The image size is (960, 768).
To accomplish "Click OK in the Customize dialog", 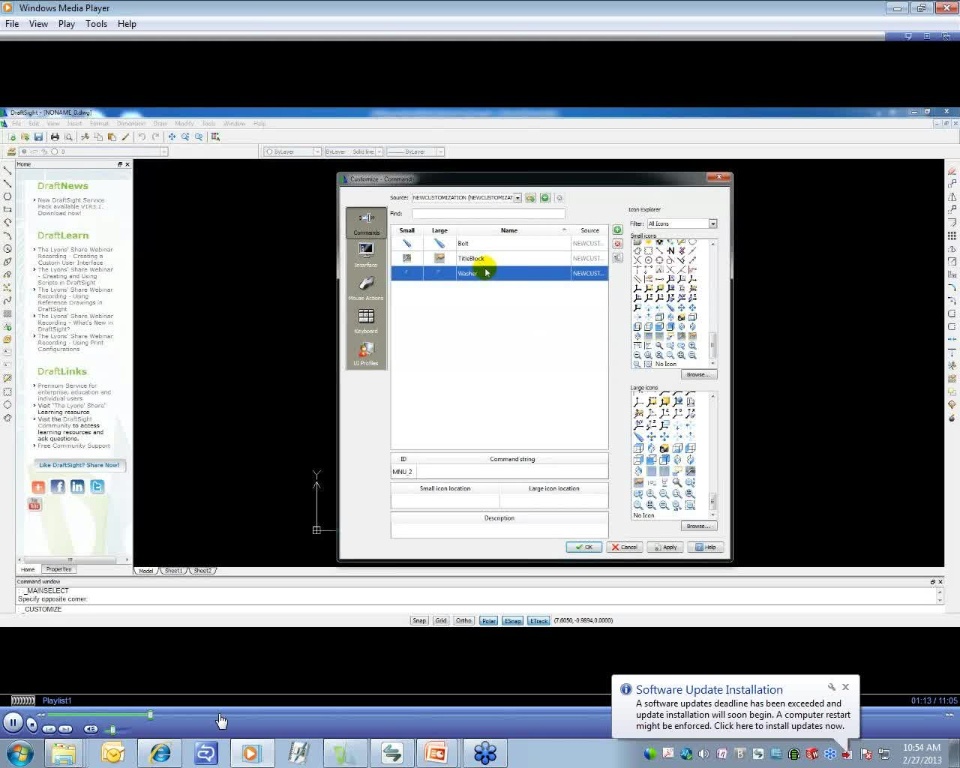I will [584, 547].
